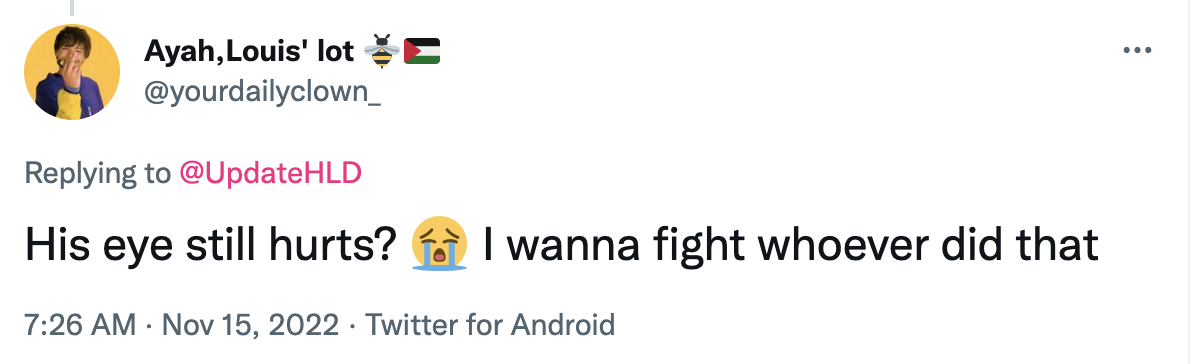Click the 'Replying to' label

99,174
